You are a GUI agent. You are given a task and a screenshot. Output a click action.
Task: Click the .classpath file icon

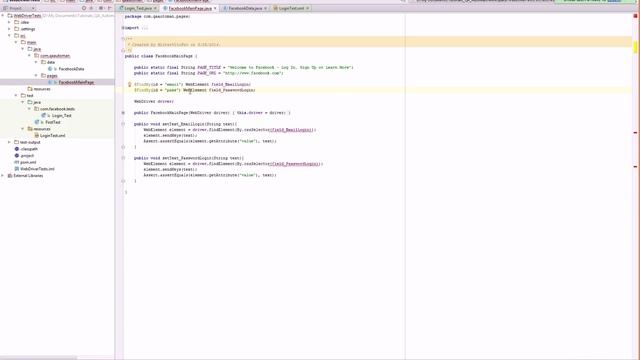pos(17,149)
